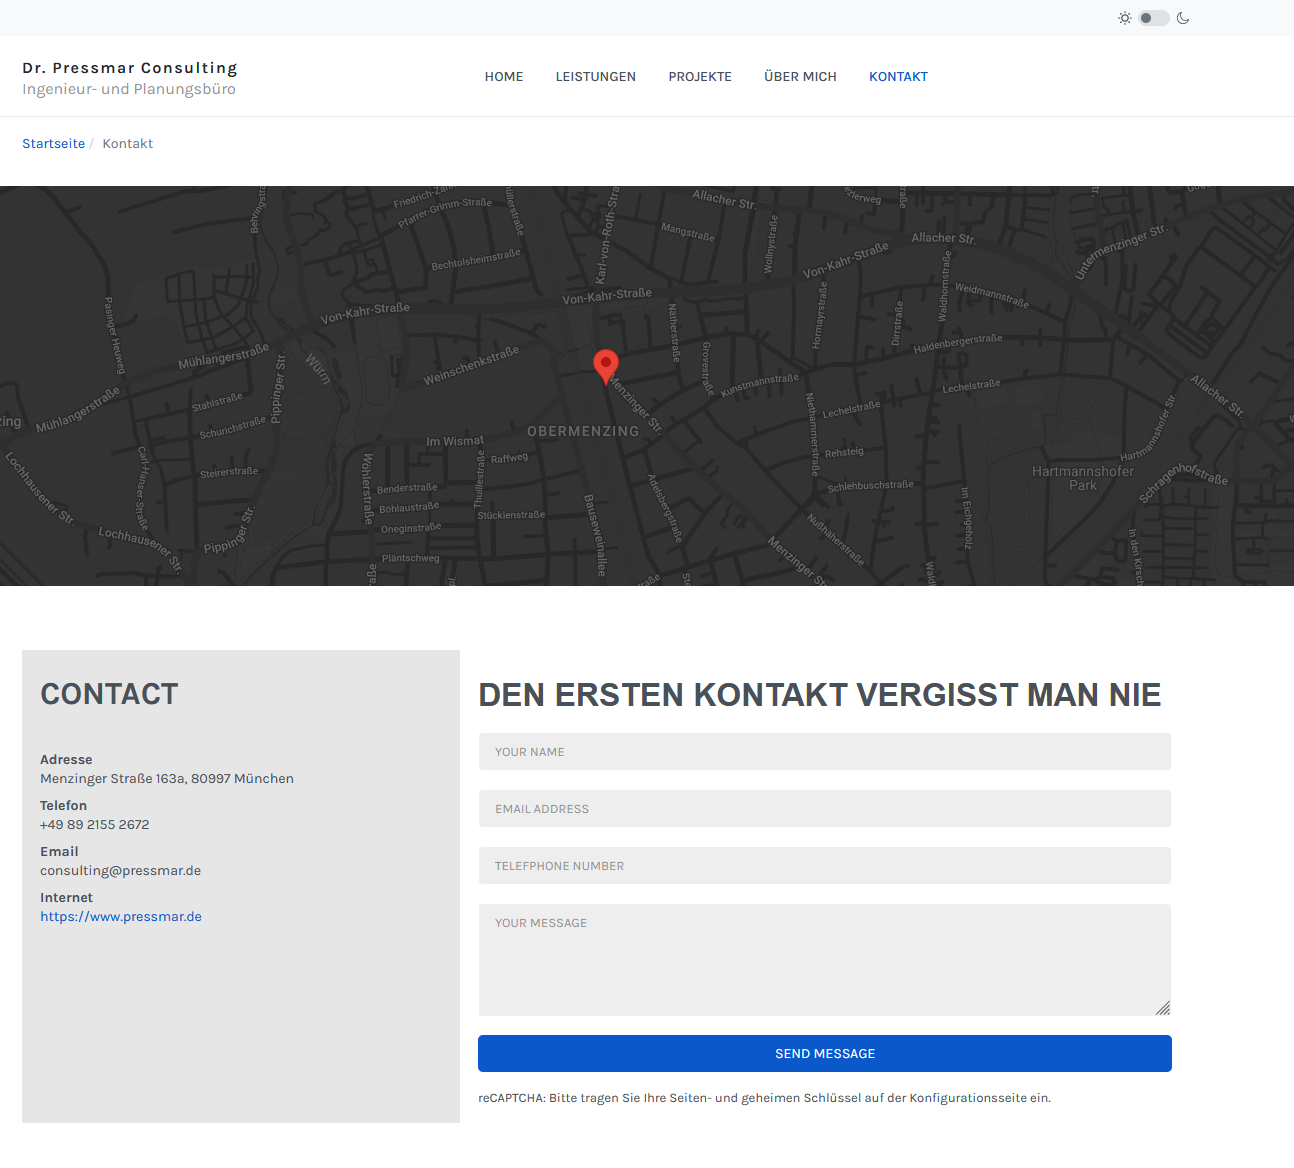
Task: Click the Startseite breadcrumb link
Action: [54, 144]
